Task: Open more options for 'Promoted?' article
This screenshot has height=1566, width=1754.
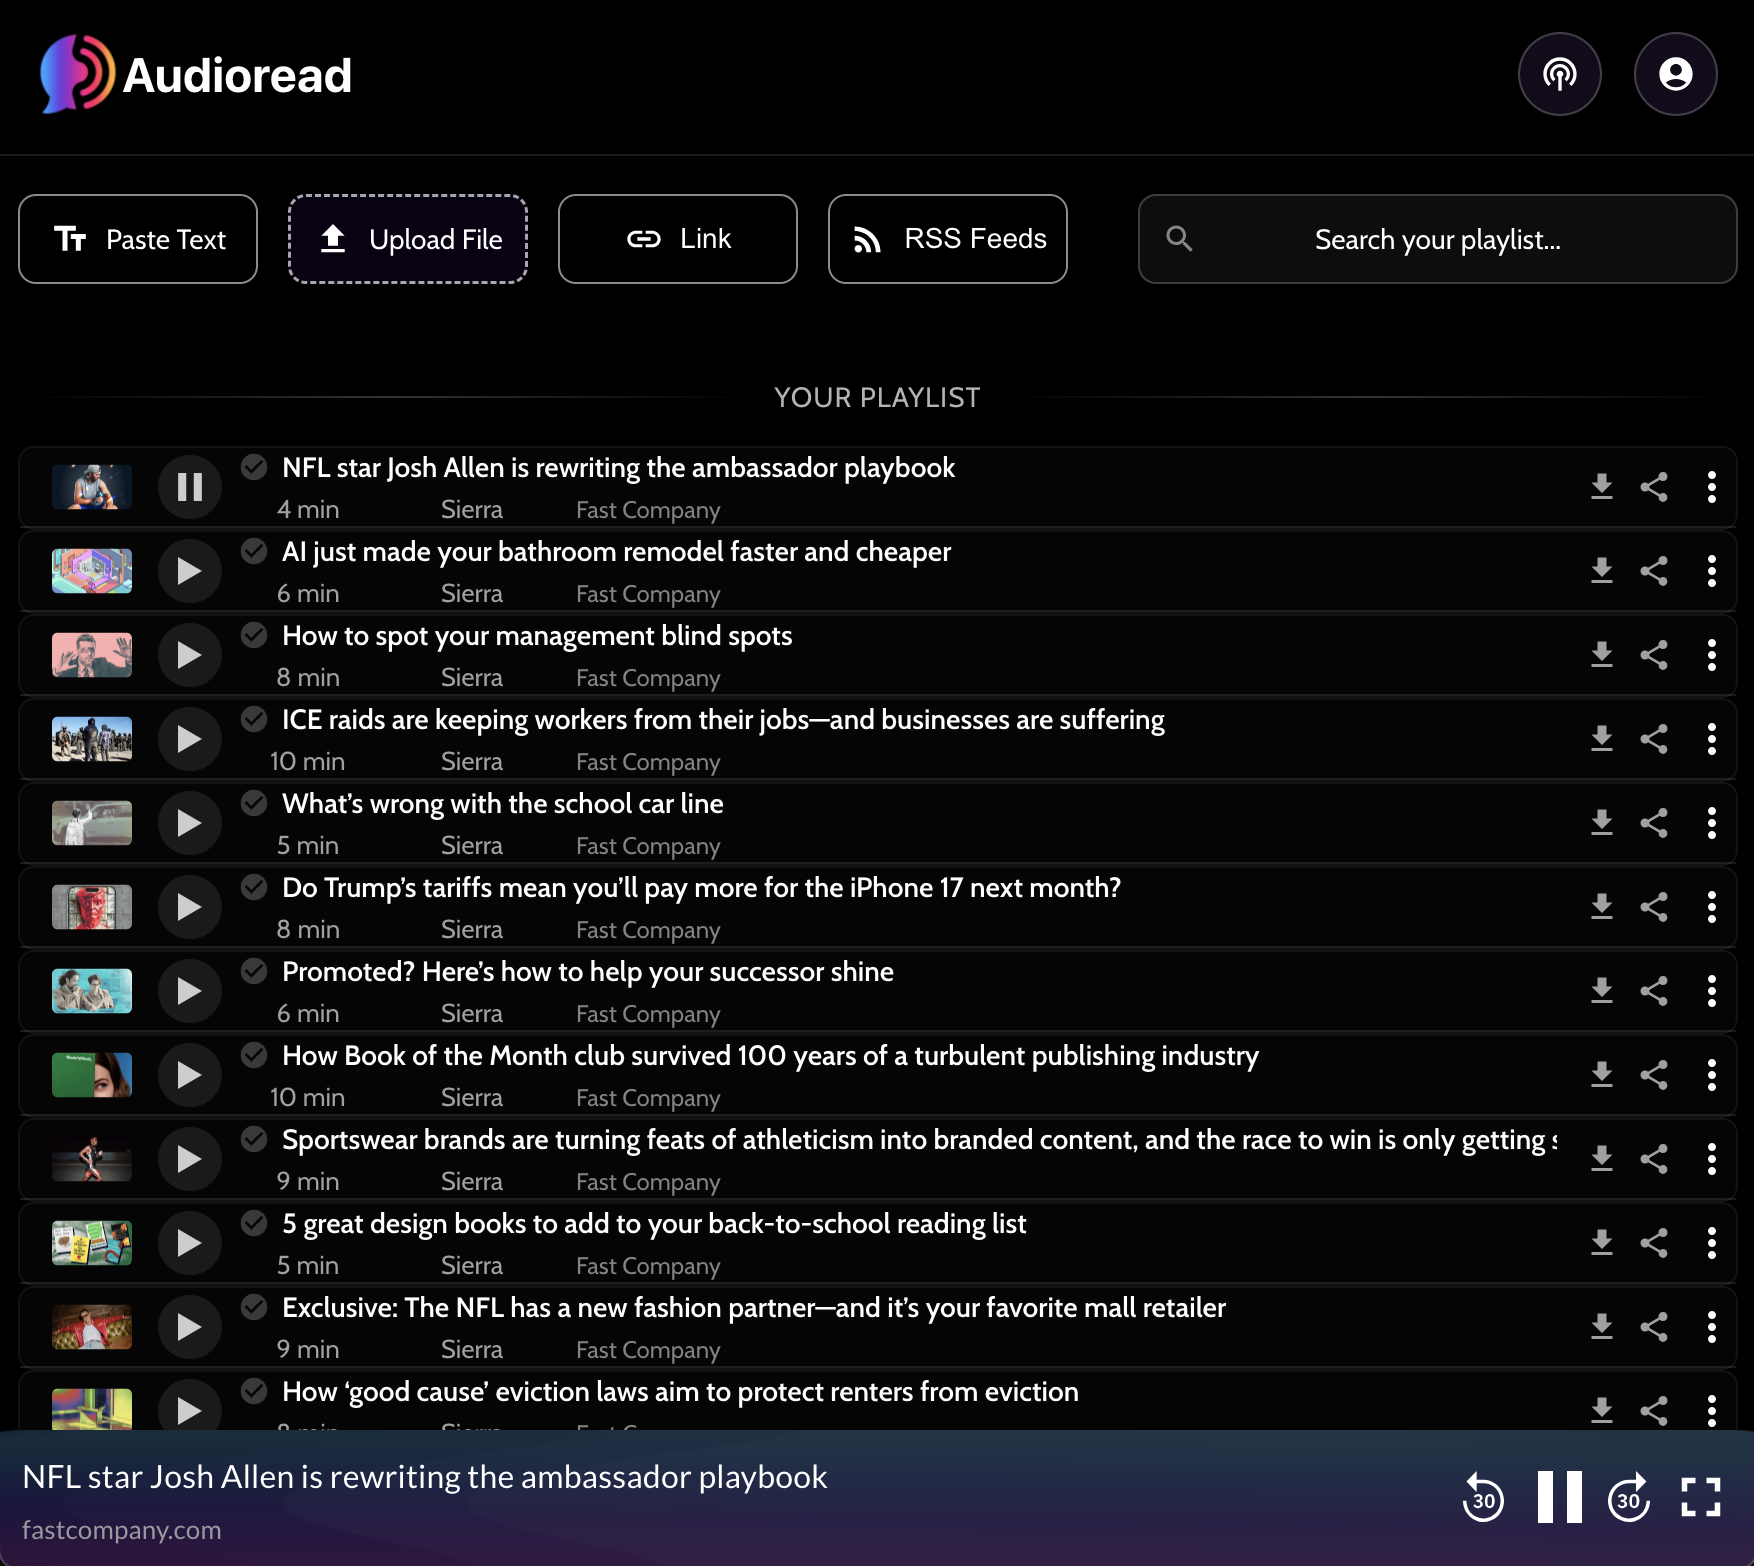Action: (x=1711, y=991)
